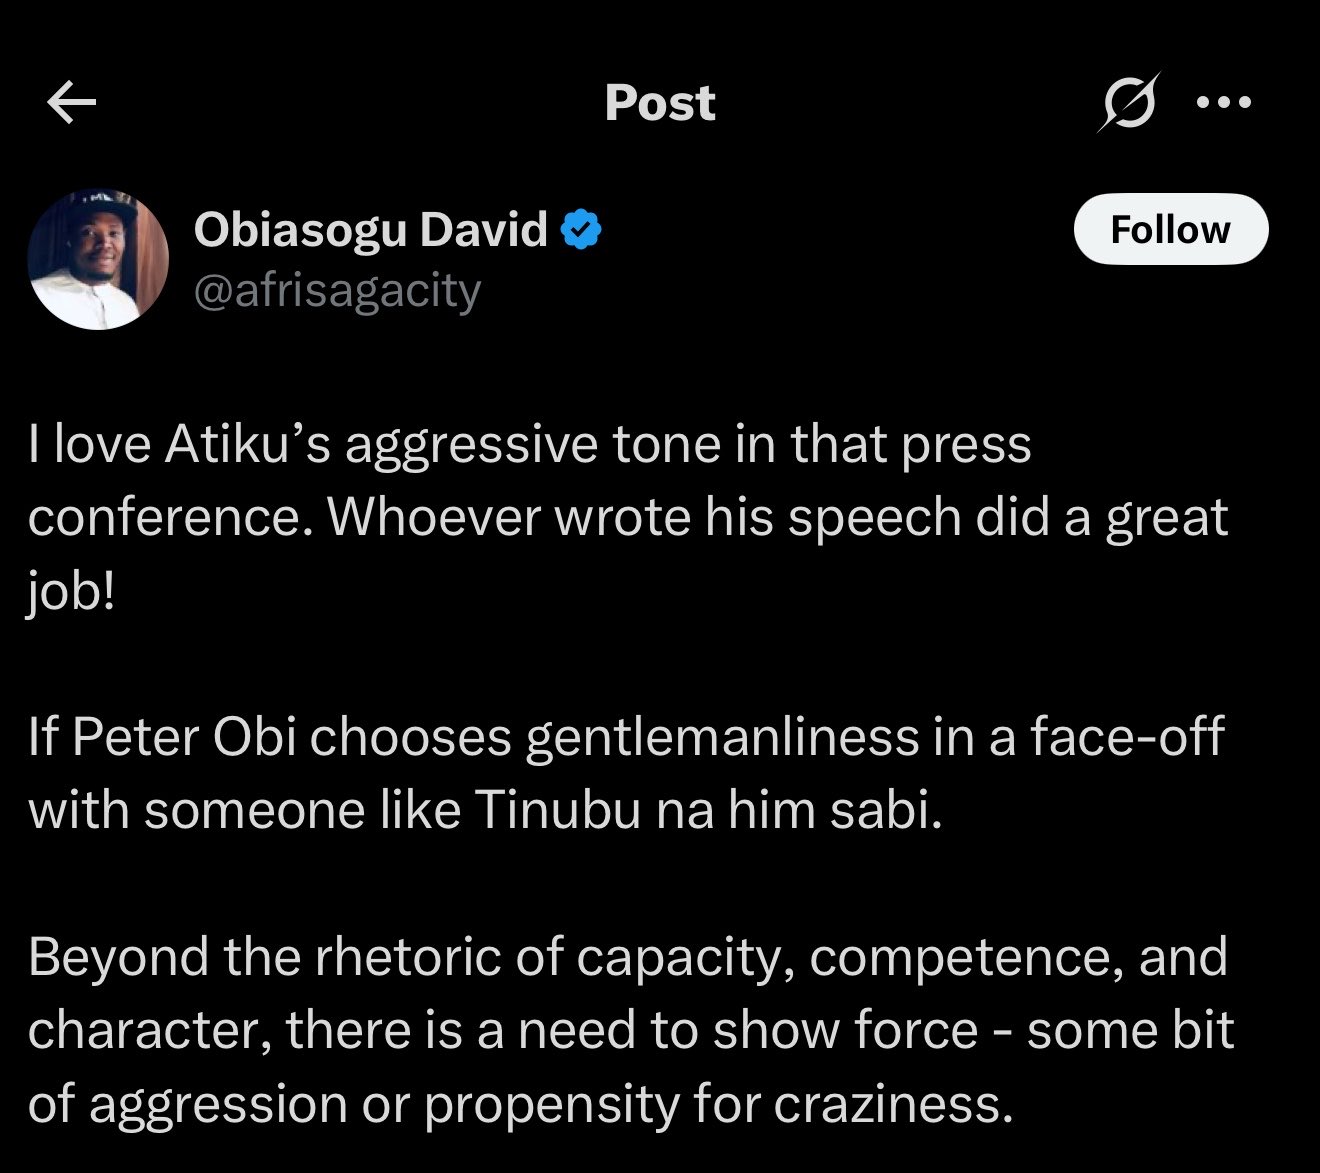Select the paragraph mentioning Peter Obi's gentlemanliness
The image size is (1320, 1173).
point(626,773)
